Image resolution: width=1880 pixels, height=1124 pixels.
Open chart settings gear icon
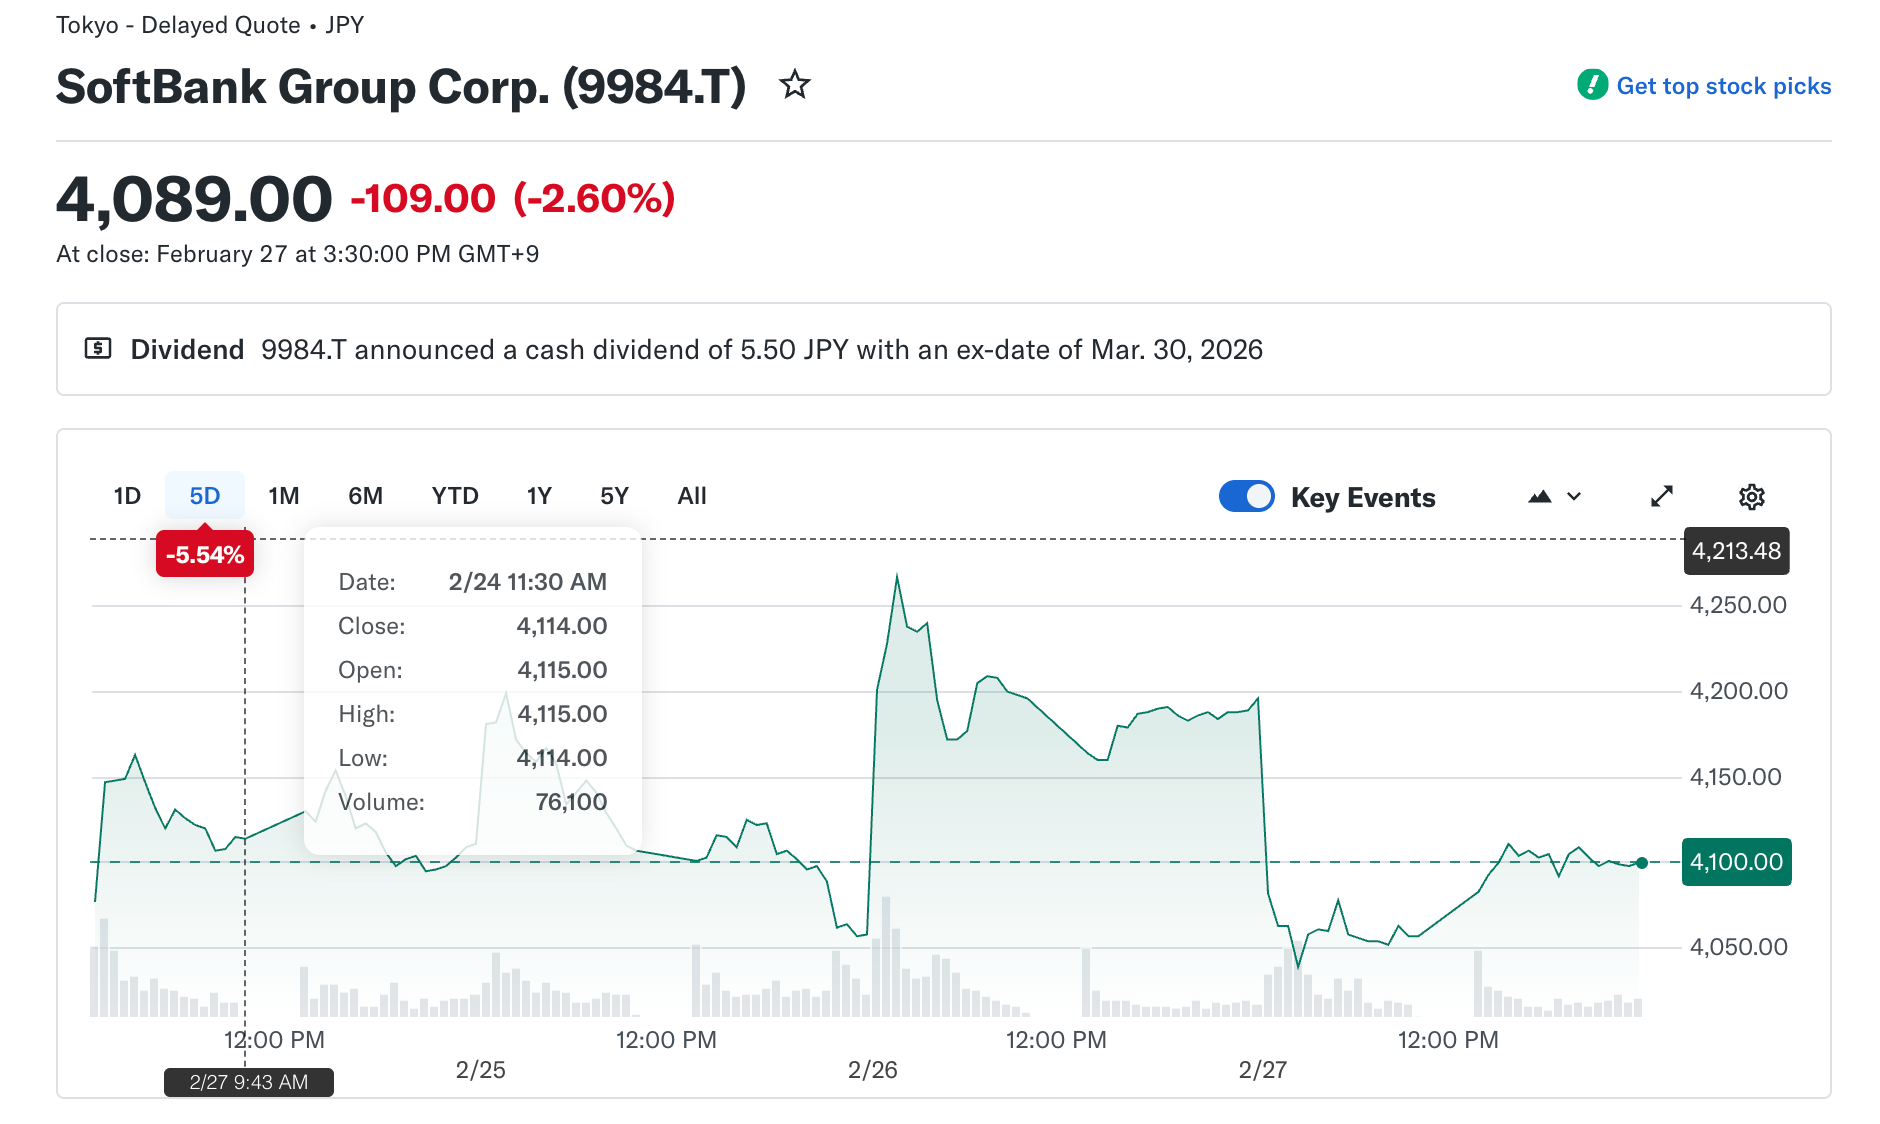pos(1751,497)
